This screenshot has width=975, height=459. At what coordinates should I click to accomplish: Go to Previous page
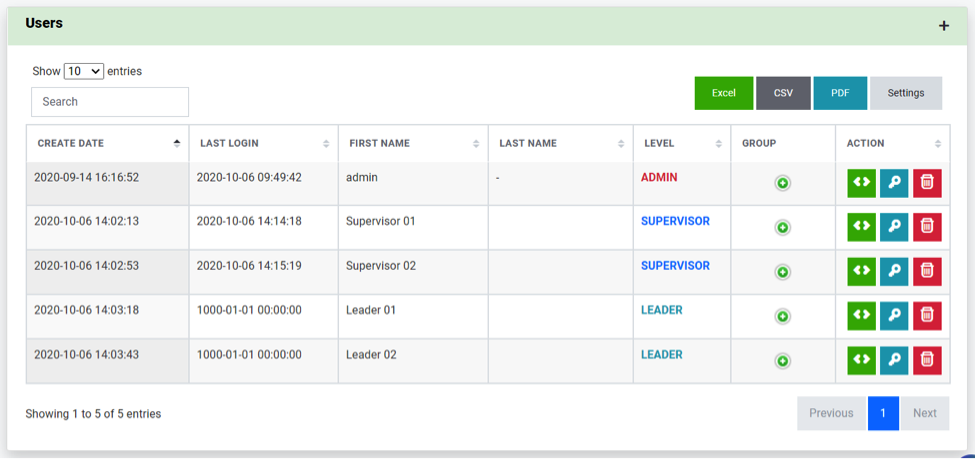pos(831,413)
